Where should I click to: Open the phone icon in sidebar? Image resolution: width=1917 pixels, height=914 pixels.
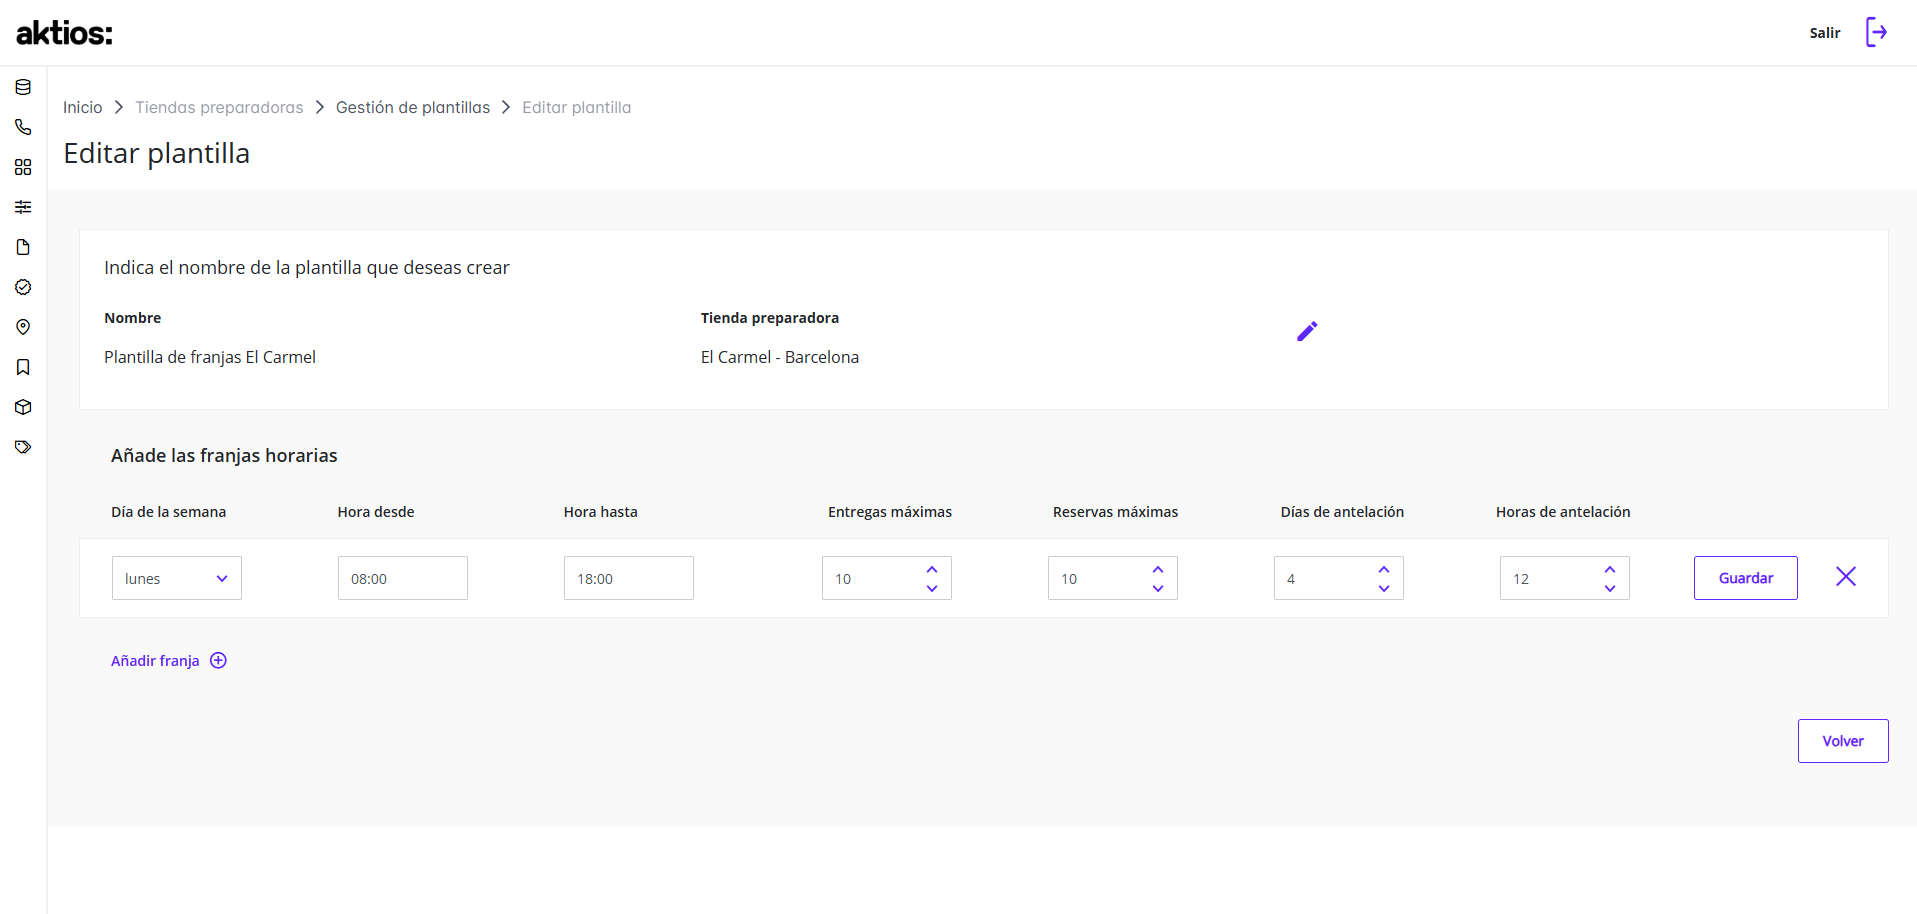coord(23,127)
